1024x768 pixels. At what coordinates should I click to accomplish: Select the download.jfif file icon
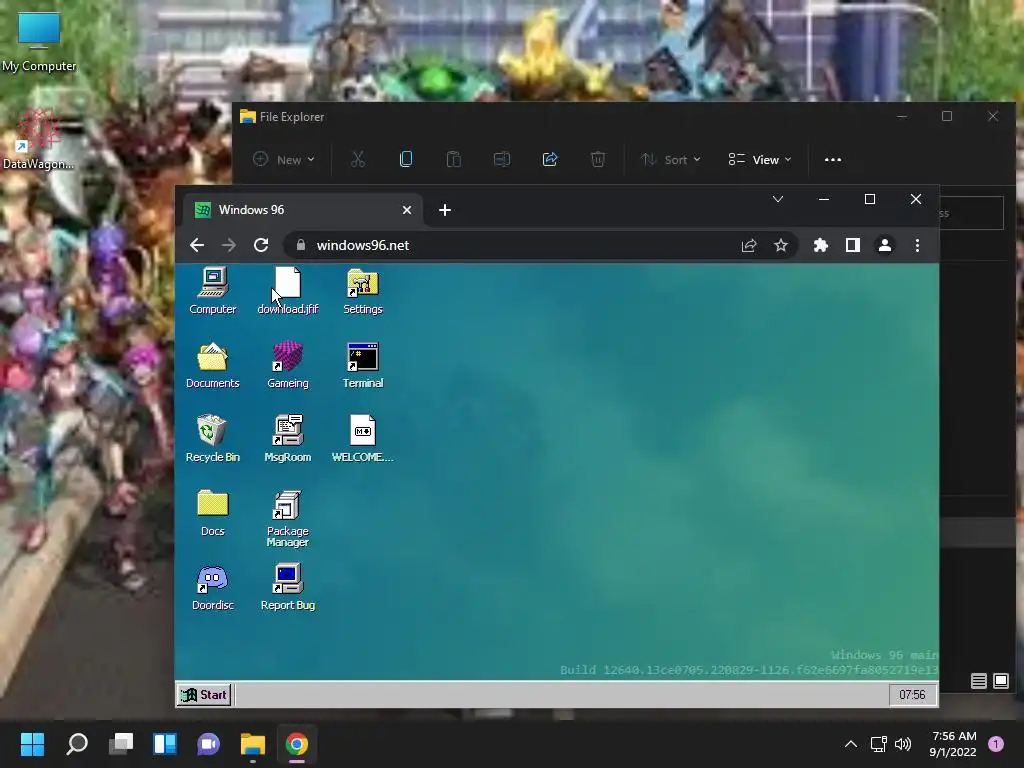(x=287, y=290)
